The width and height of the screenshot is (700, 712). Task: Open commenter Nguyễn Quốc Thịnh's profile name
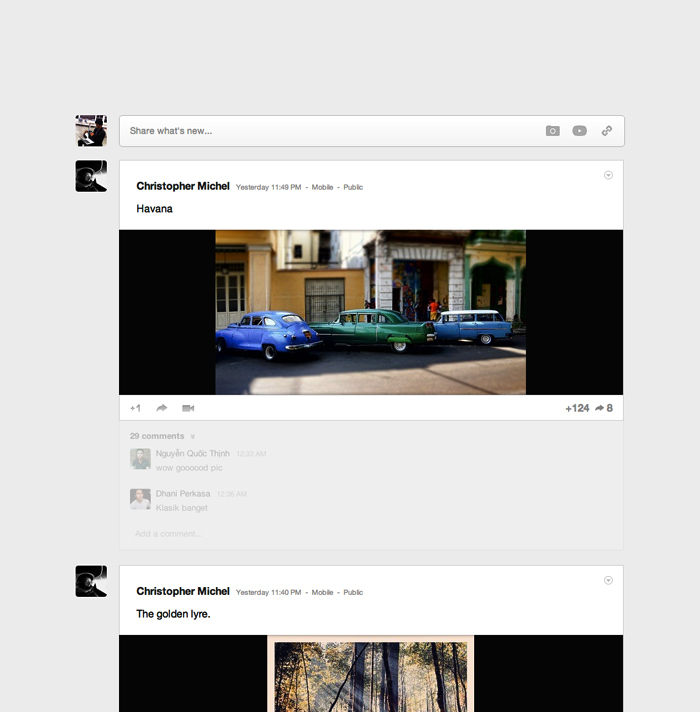pos(192,454)
